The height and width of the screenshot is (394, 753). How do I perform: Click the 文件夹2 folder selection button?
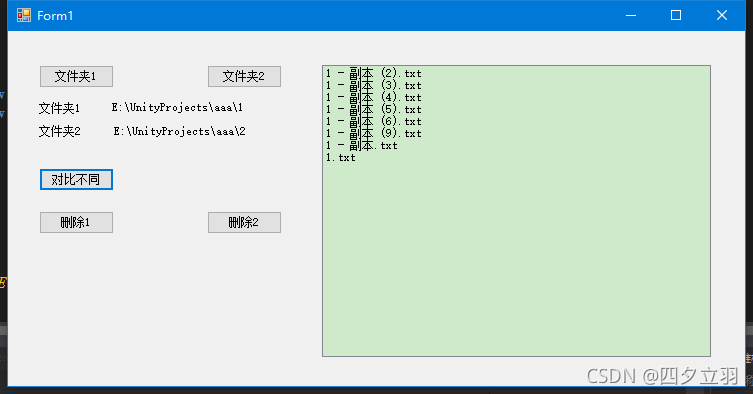click(x=244, y=76)
